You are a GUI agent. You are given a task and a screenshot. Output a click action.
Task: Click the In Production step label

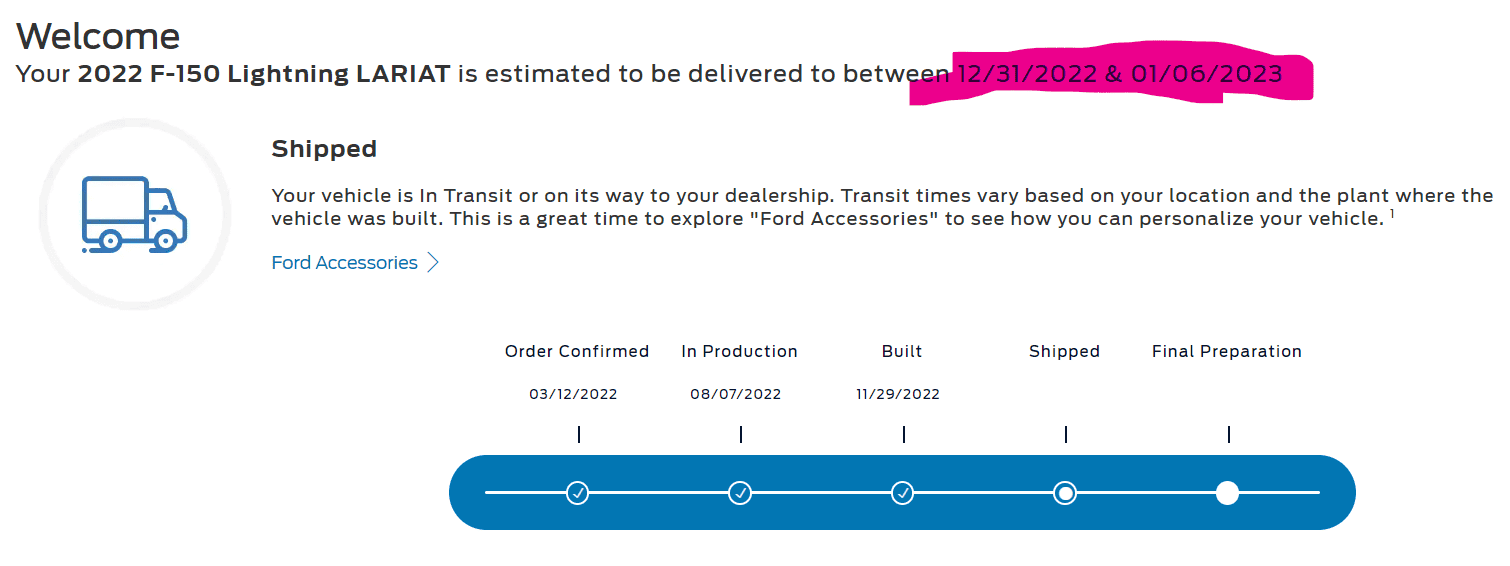pos(740,352)
